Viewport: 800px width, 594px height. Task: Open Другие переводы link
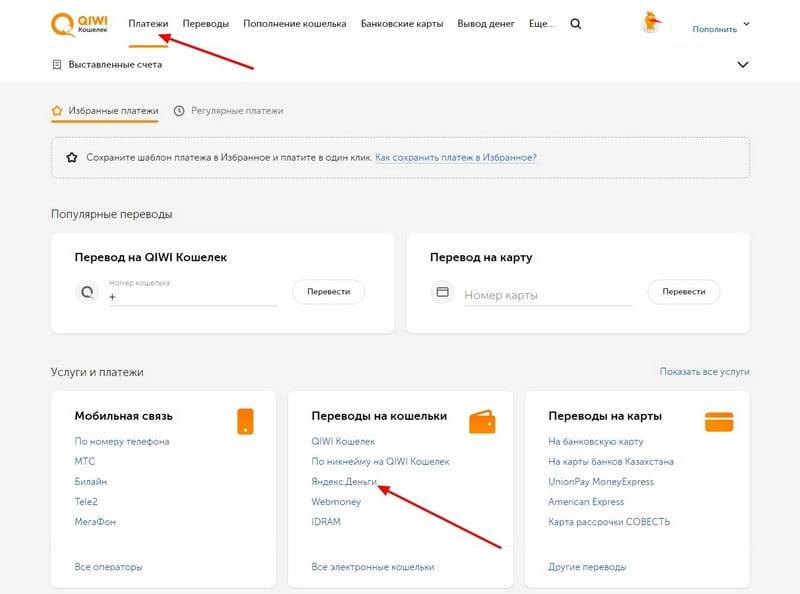(x=587, y=567)
